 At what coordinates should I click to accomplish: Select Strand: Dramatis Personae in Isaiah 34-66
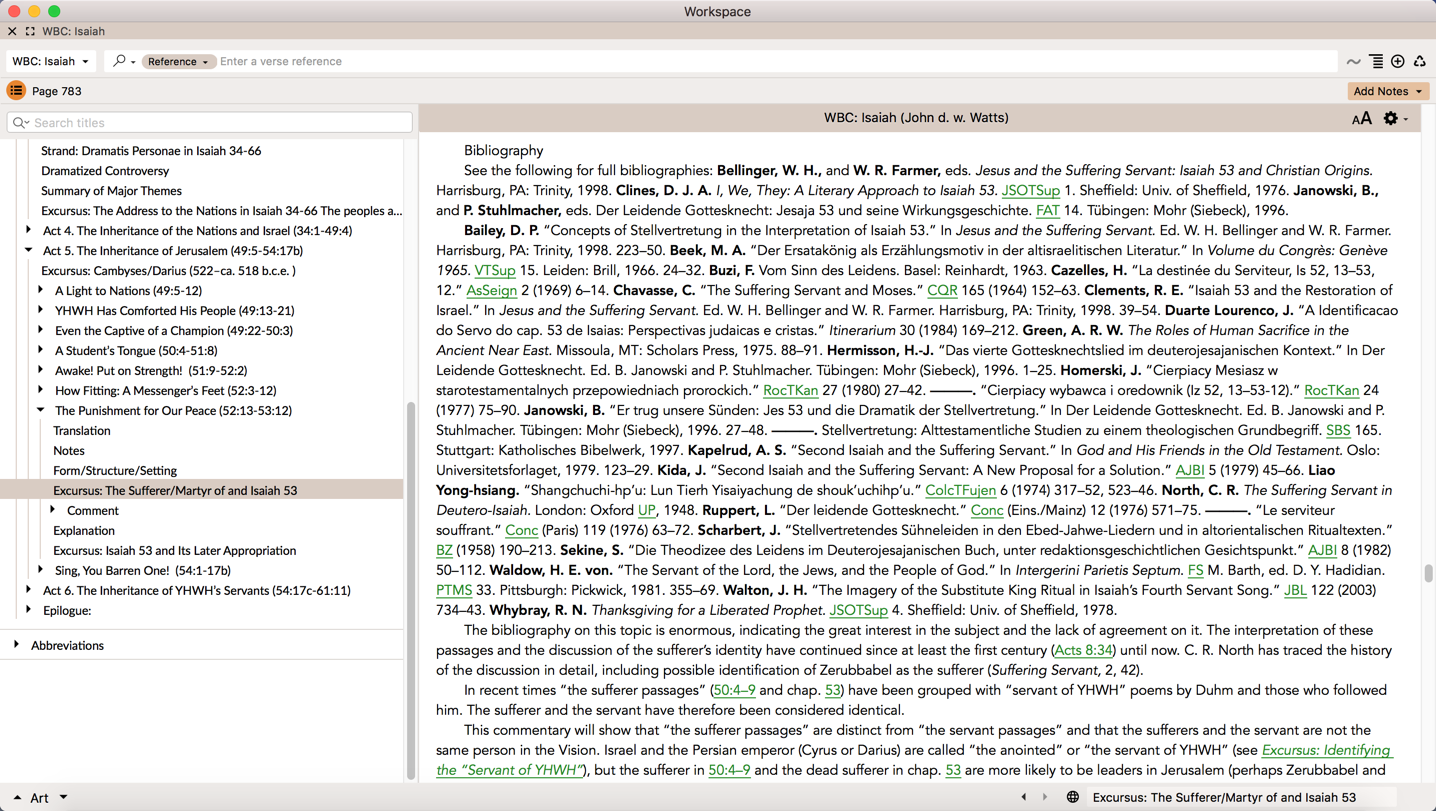pos(151,151)
